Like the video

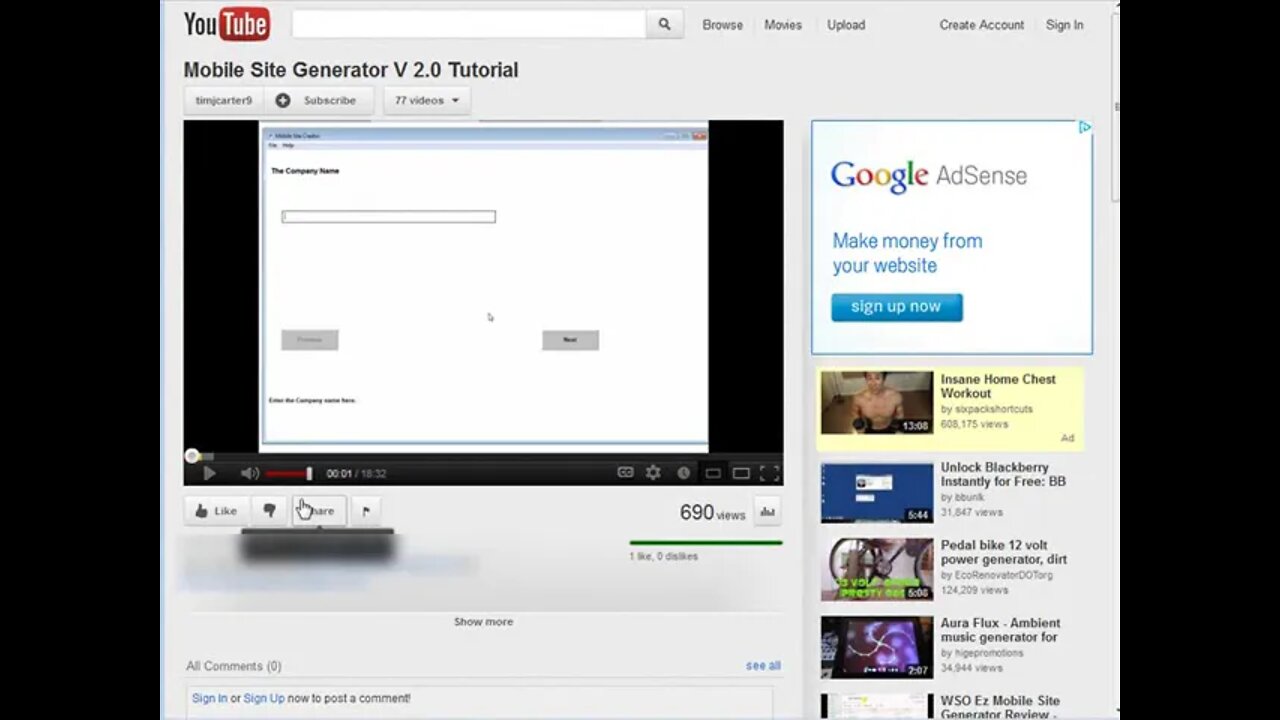[x=216, y=511]
